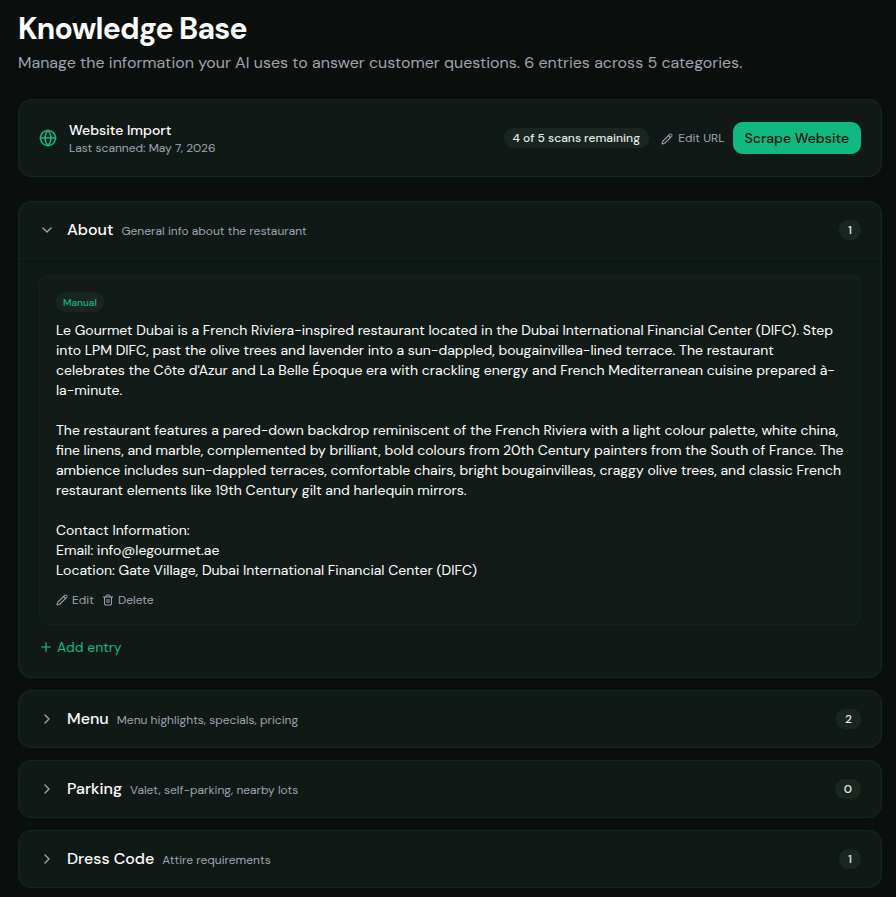Click the 'Manage the information your AI uses' description
This screenshot has width=896, height=897.
point(380,63)
